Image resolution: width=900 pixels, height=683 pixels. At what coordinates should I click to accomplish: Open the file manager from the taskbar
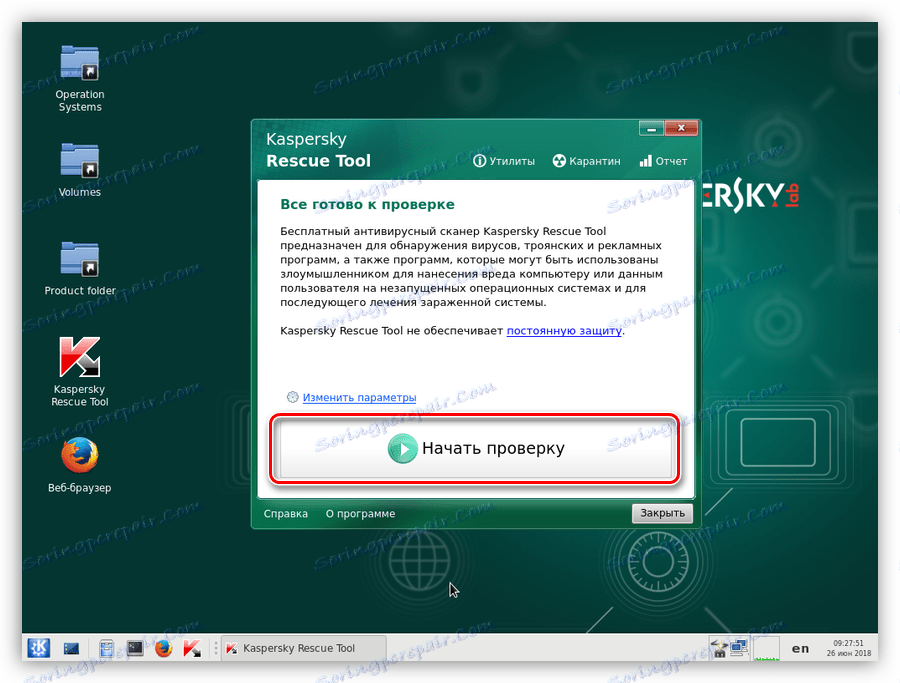[105, 648]
